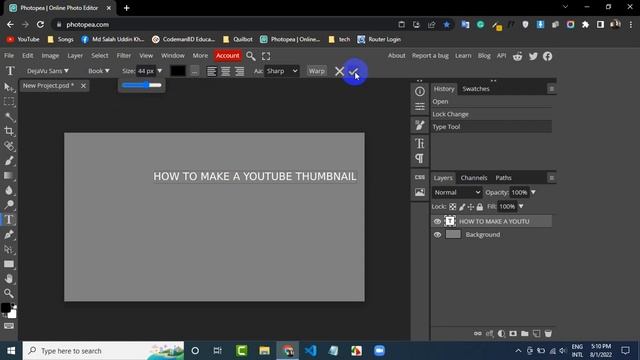Delete layer with trash icon
This screenshot has width=640, height=360.
[x=548, y=333]
